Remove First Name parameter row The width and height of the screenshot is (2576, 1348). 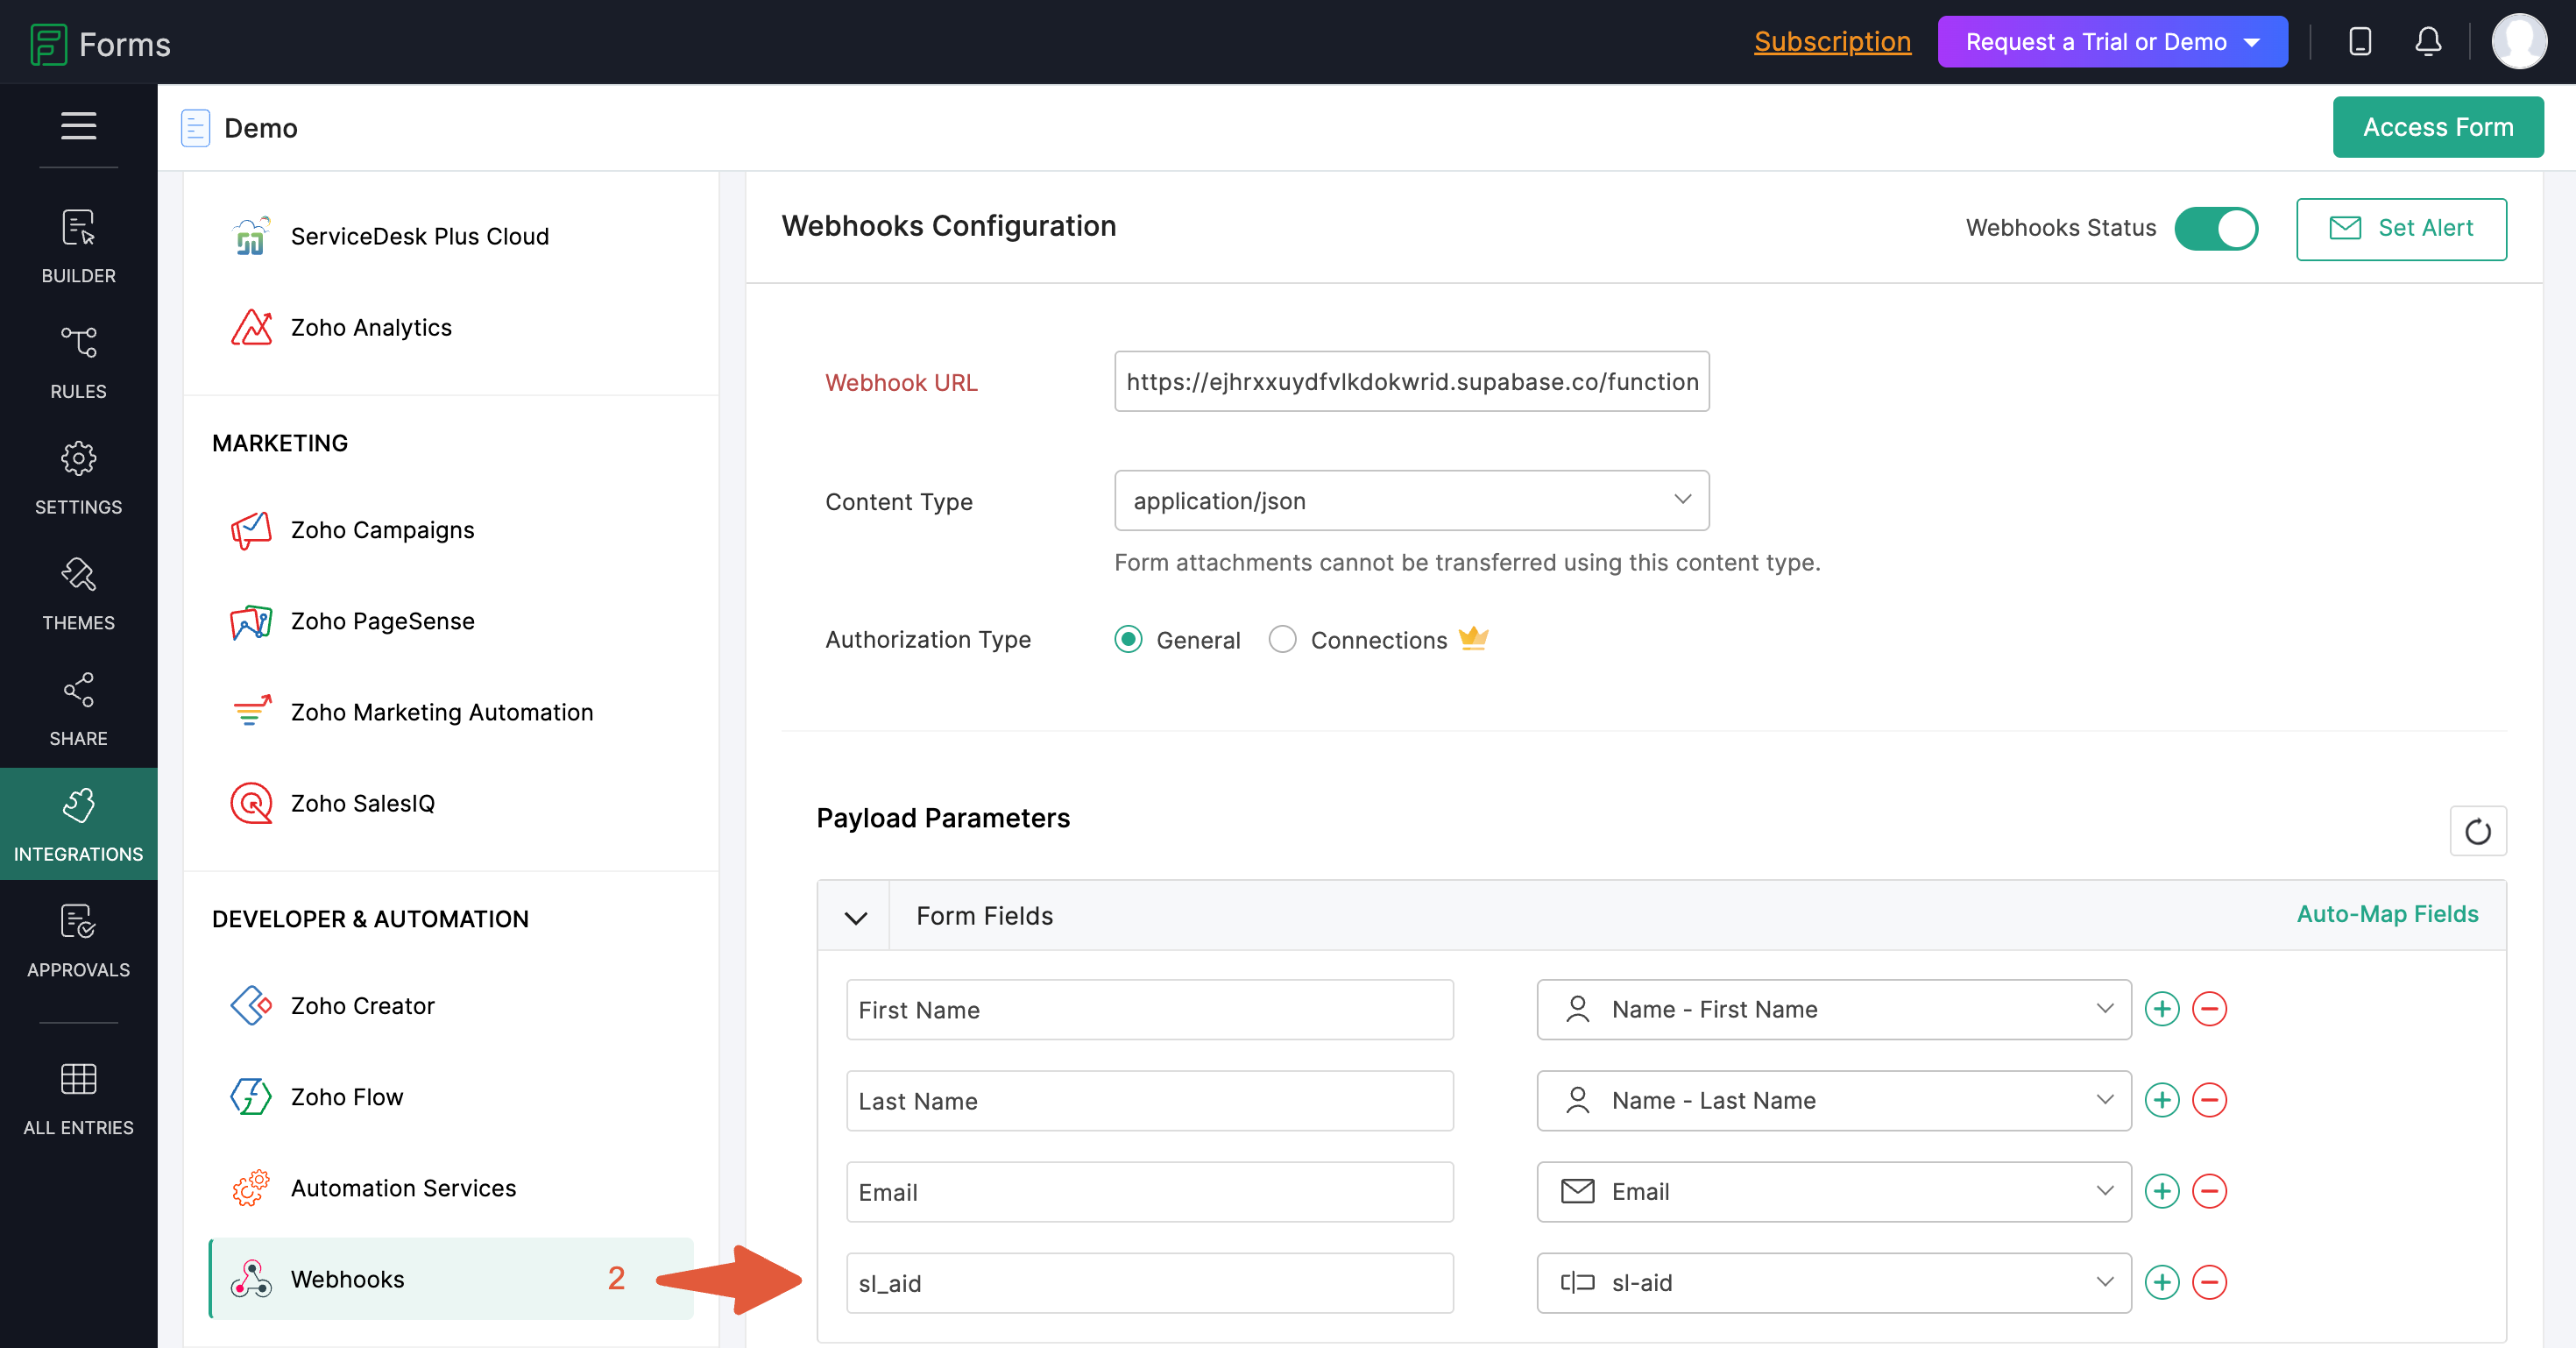click(x=2209, y=1009)
